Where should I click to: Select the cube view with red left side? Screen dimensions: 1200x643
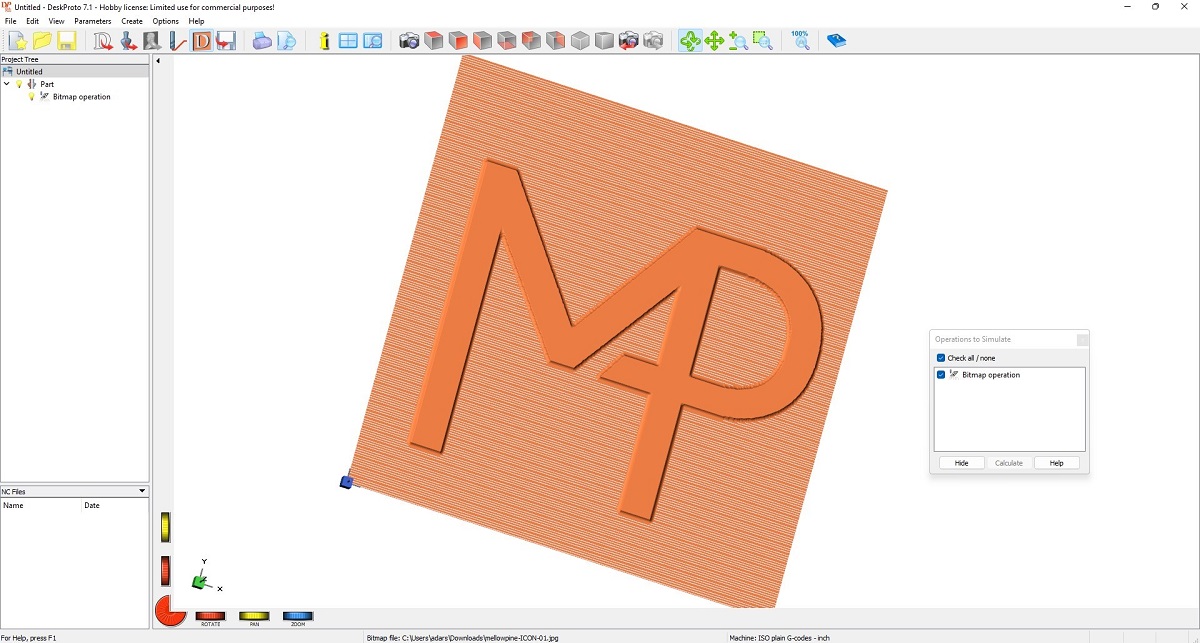tap(482, 41)
